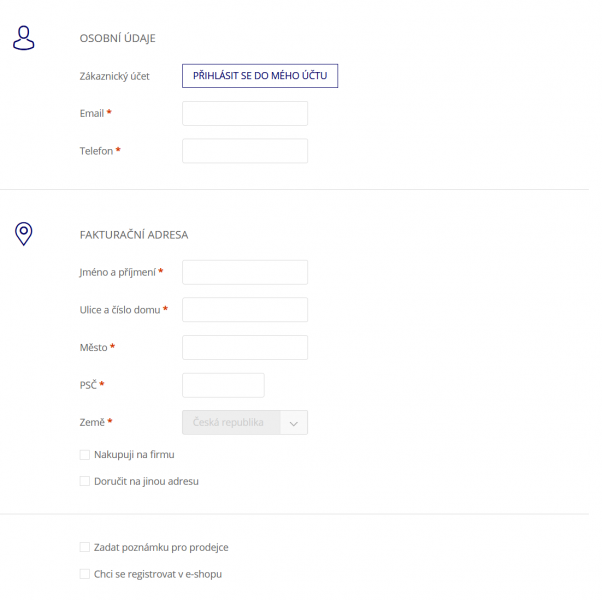602x600 pixels.
Task: Click the map pin icon beside Fakturační adresa
Action: click(23, 233)
